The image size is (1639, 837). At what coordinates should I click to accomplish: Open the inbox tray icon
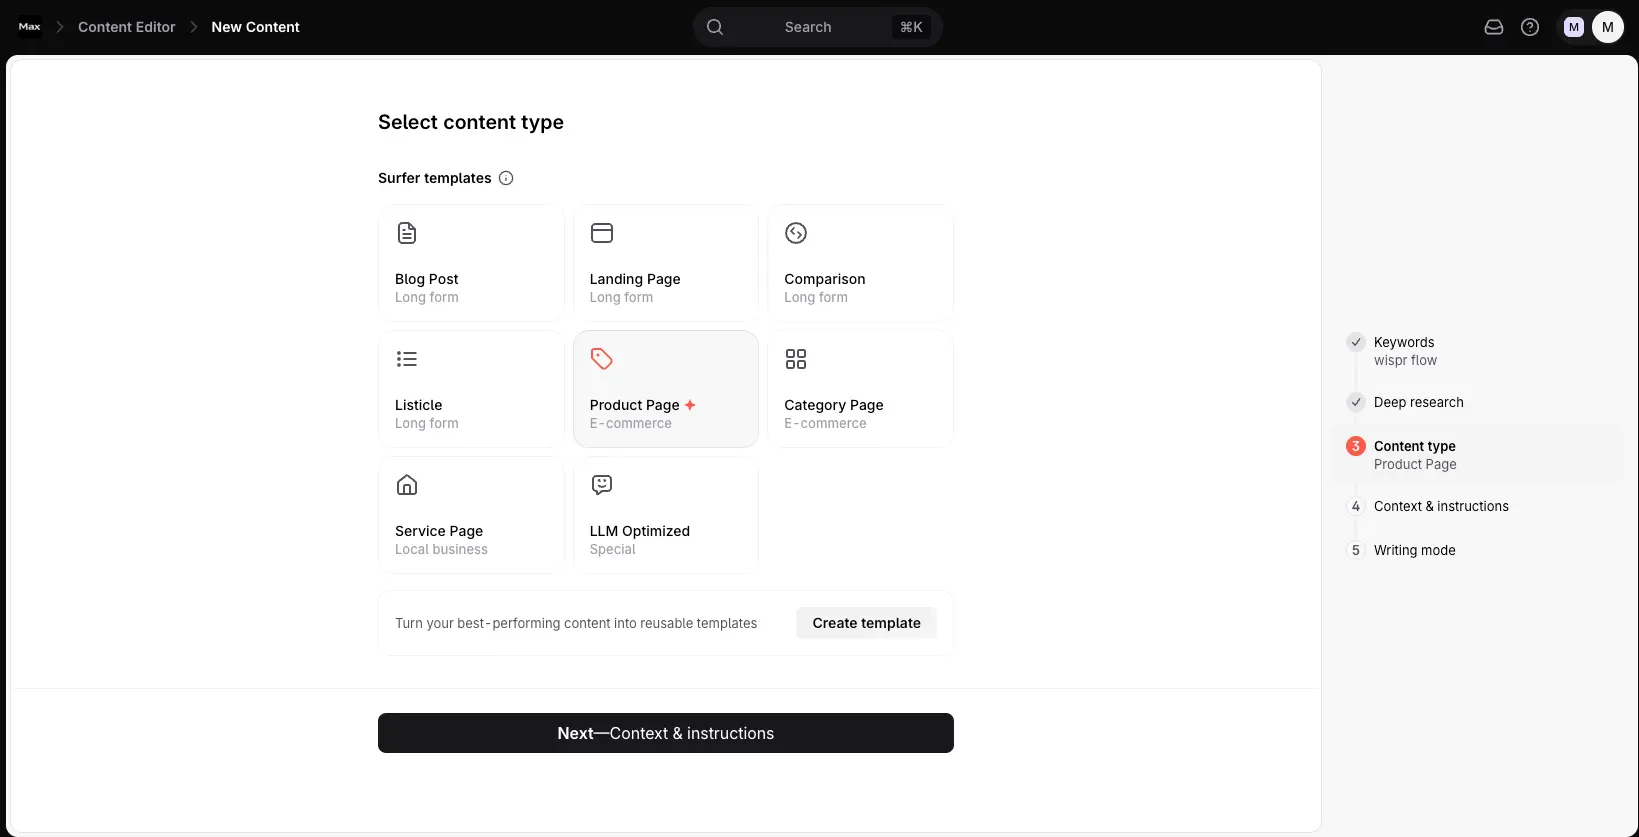pyautogui.click(x=1494, y=27)
